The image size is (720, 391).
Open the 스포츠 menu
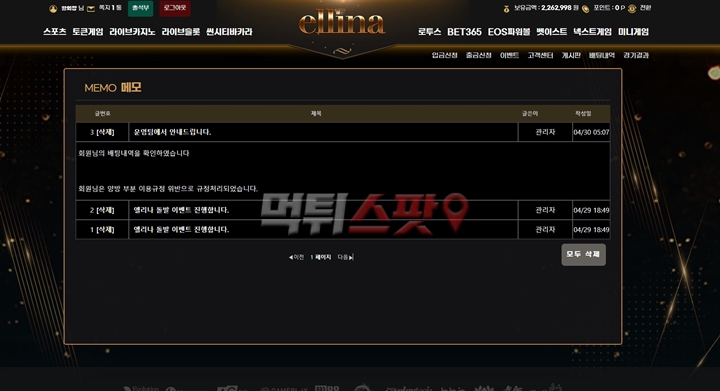point(55,32)
